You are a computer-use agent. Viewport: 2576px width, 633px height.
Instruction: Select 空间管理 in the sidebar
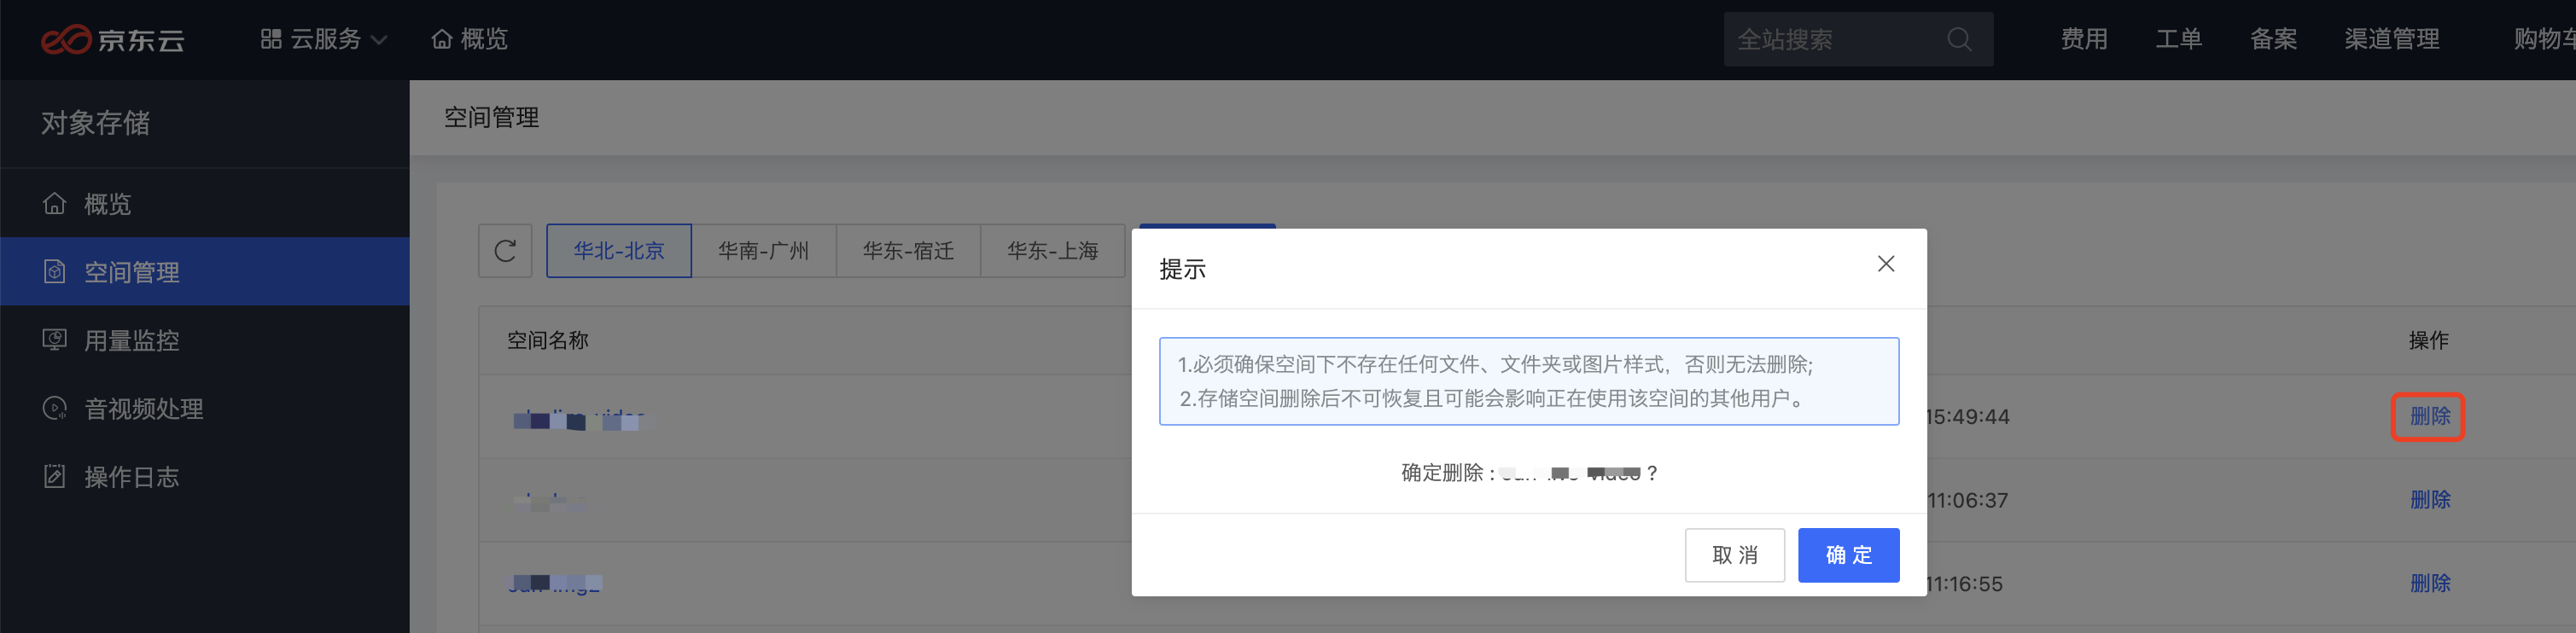205,271
